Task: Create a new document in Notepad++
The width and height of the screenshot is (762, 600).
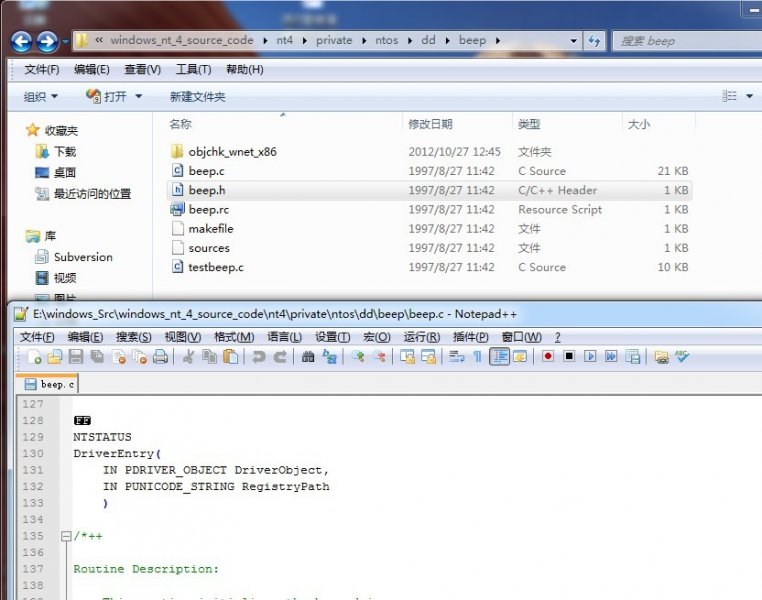Action: (x=34, y=357)
